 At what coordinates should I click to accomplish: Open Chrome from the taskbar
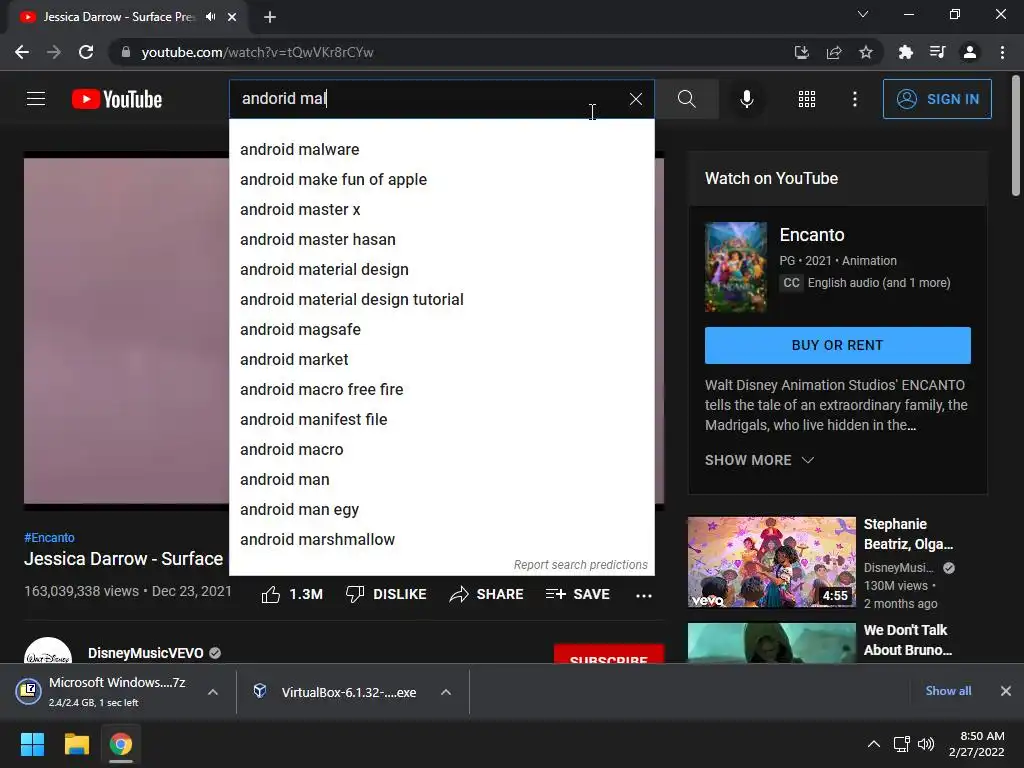(121, 744)
